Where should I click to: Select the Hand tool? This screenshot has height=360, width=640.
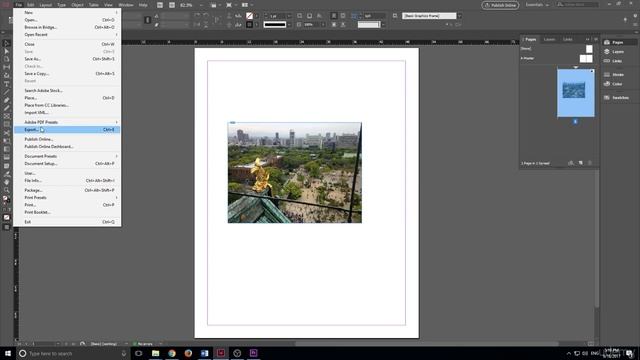6,182
